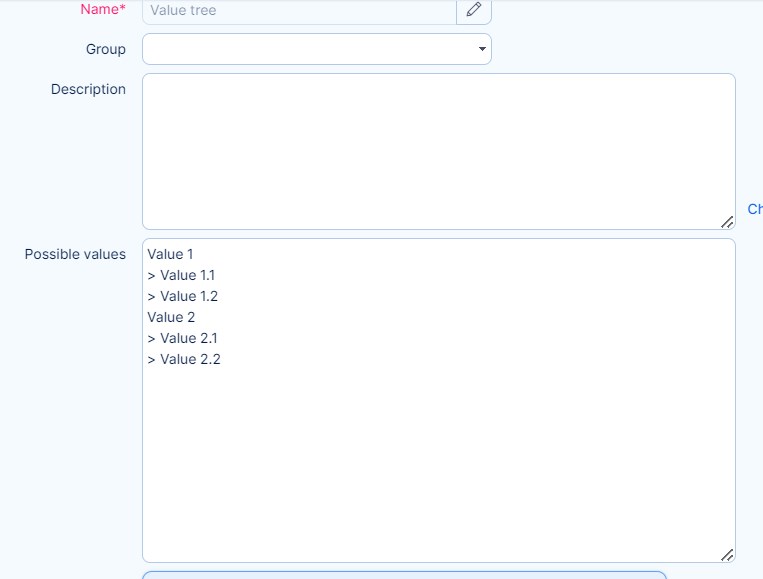763x579 pixels.
Task: Click the Name* field label
Action: pos(102,10)
